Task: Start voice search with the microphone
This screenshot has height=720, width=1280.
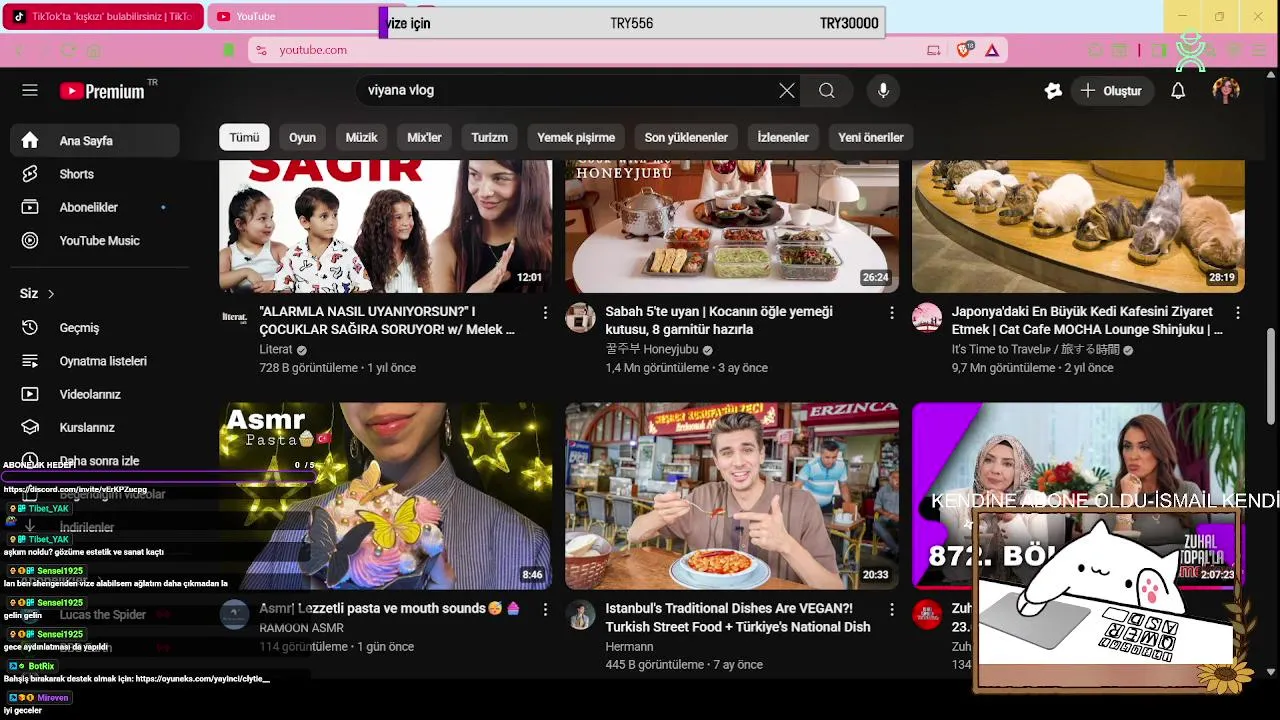Action: (x=883, y=90)
